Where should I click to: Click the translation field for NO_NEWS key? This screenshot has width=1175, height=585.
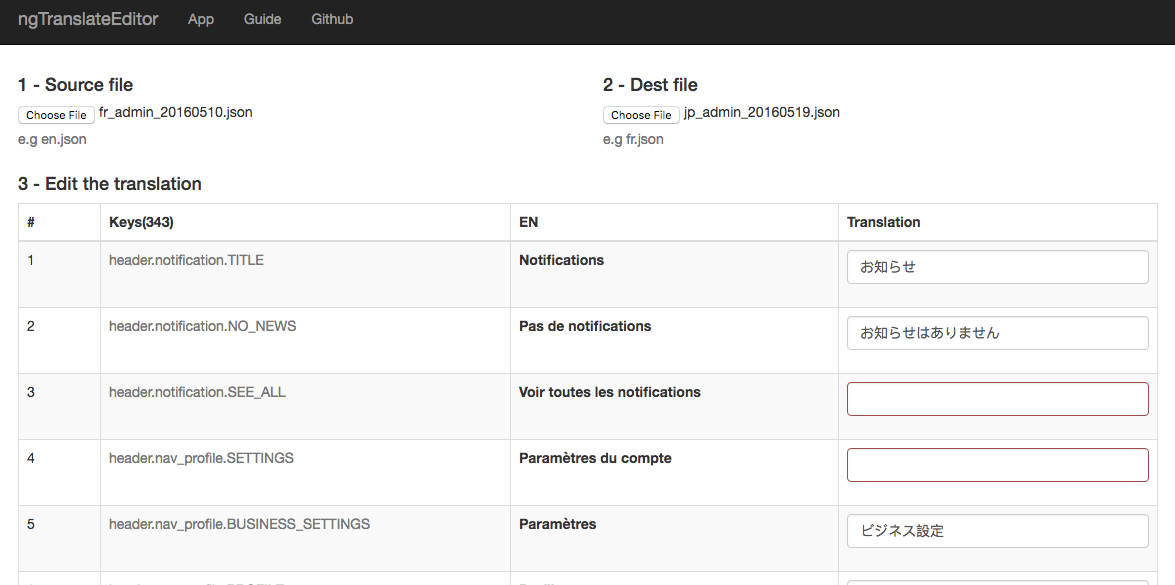997,332
